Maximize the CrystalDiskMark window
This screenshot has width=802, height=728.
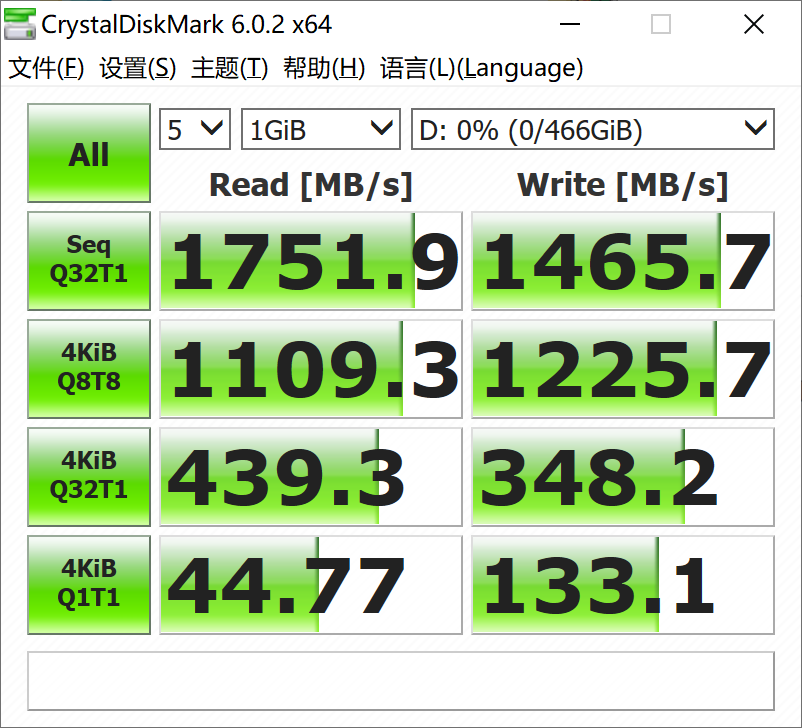click(661, 25)
